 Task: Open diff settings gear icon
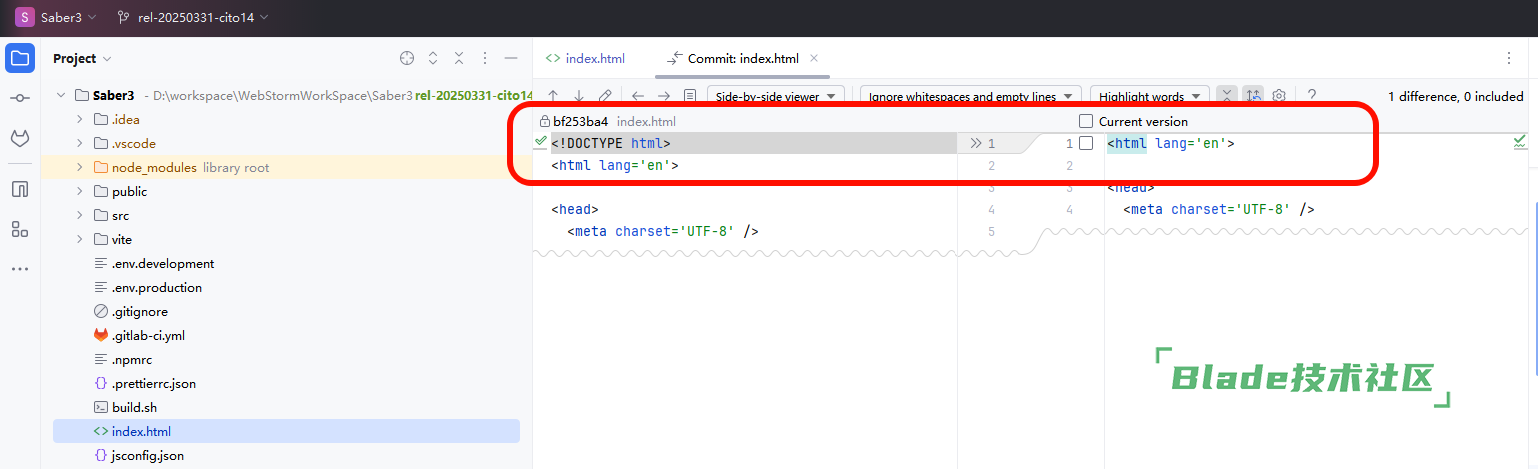(x=1279, y=96)
